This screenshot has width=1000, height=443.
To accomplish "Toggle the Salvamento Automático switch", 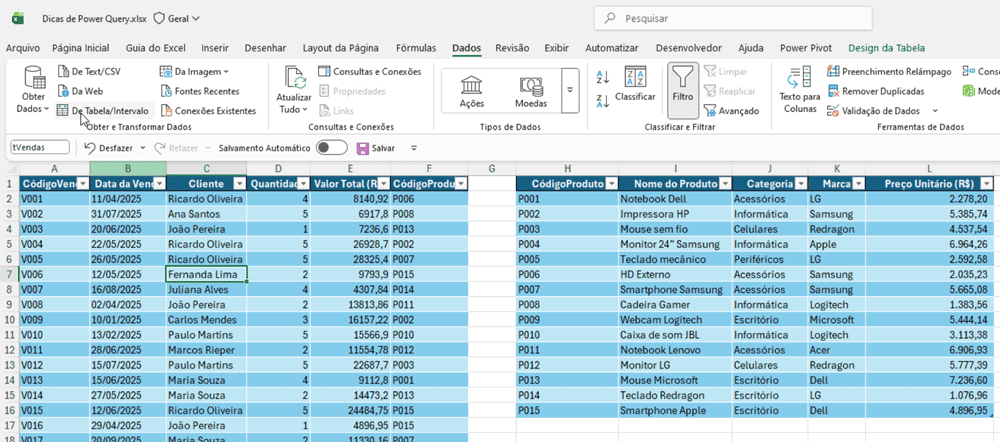I will (x=331, y=148).
